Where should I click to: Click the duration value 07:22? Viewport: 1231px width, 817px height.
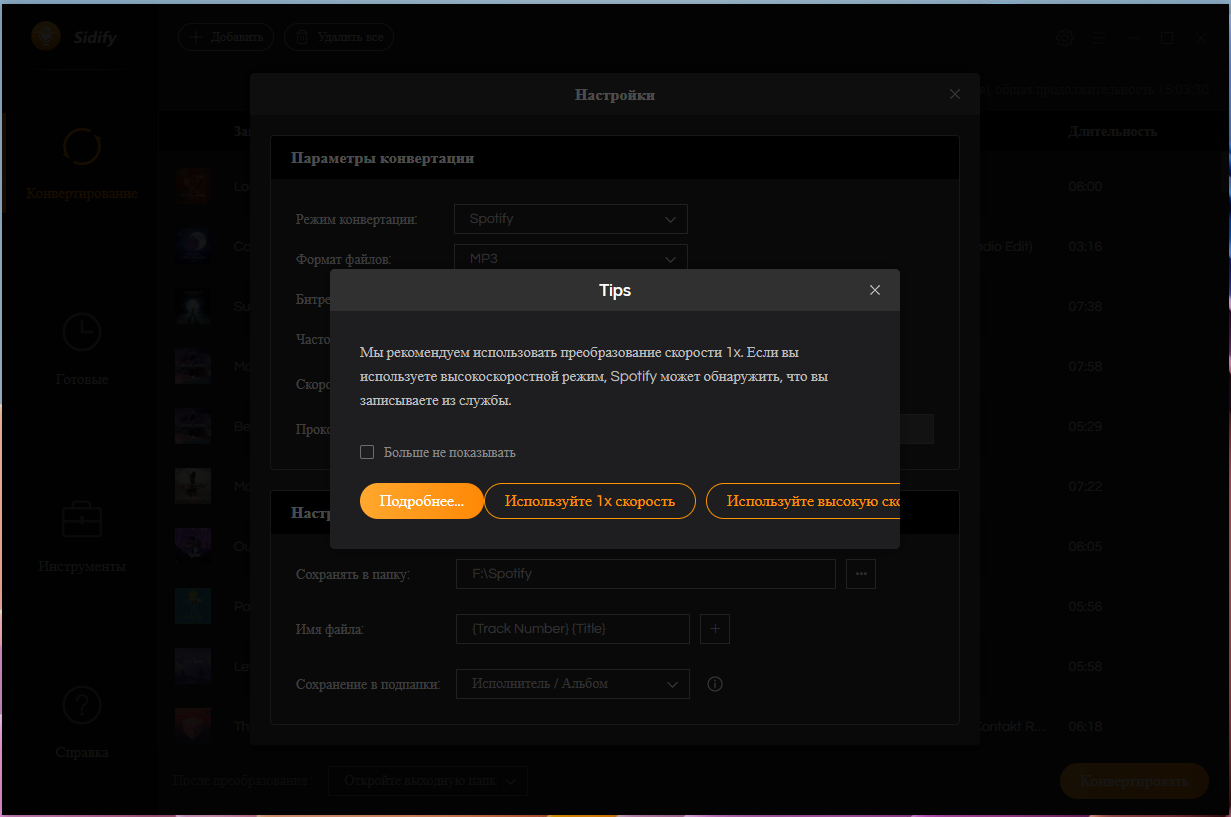pos(1085,487)
